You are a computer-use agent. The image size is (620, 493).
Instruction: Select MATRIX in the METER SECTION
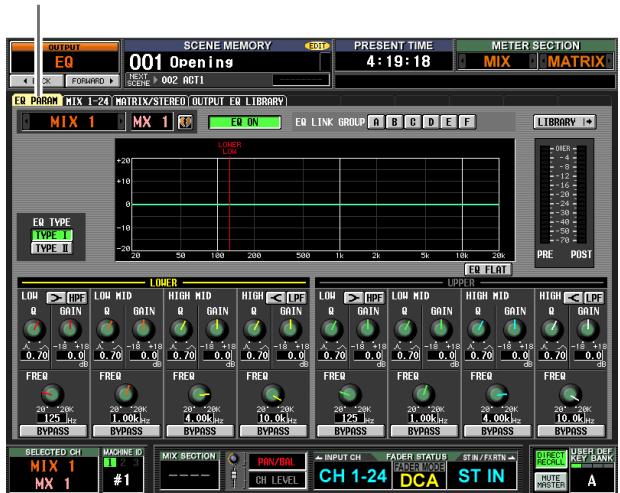point(576,61)
